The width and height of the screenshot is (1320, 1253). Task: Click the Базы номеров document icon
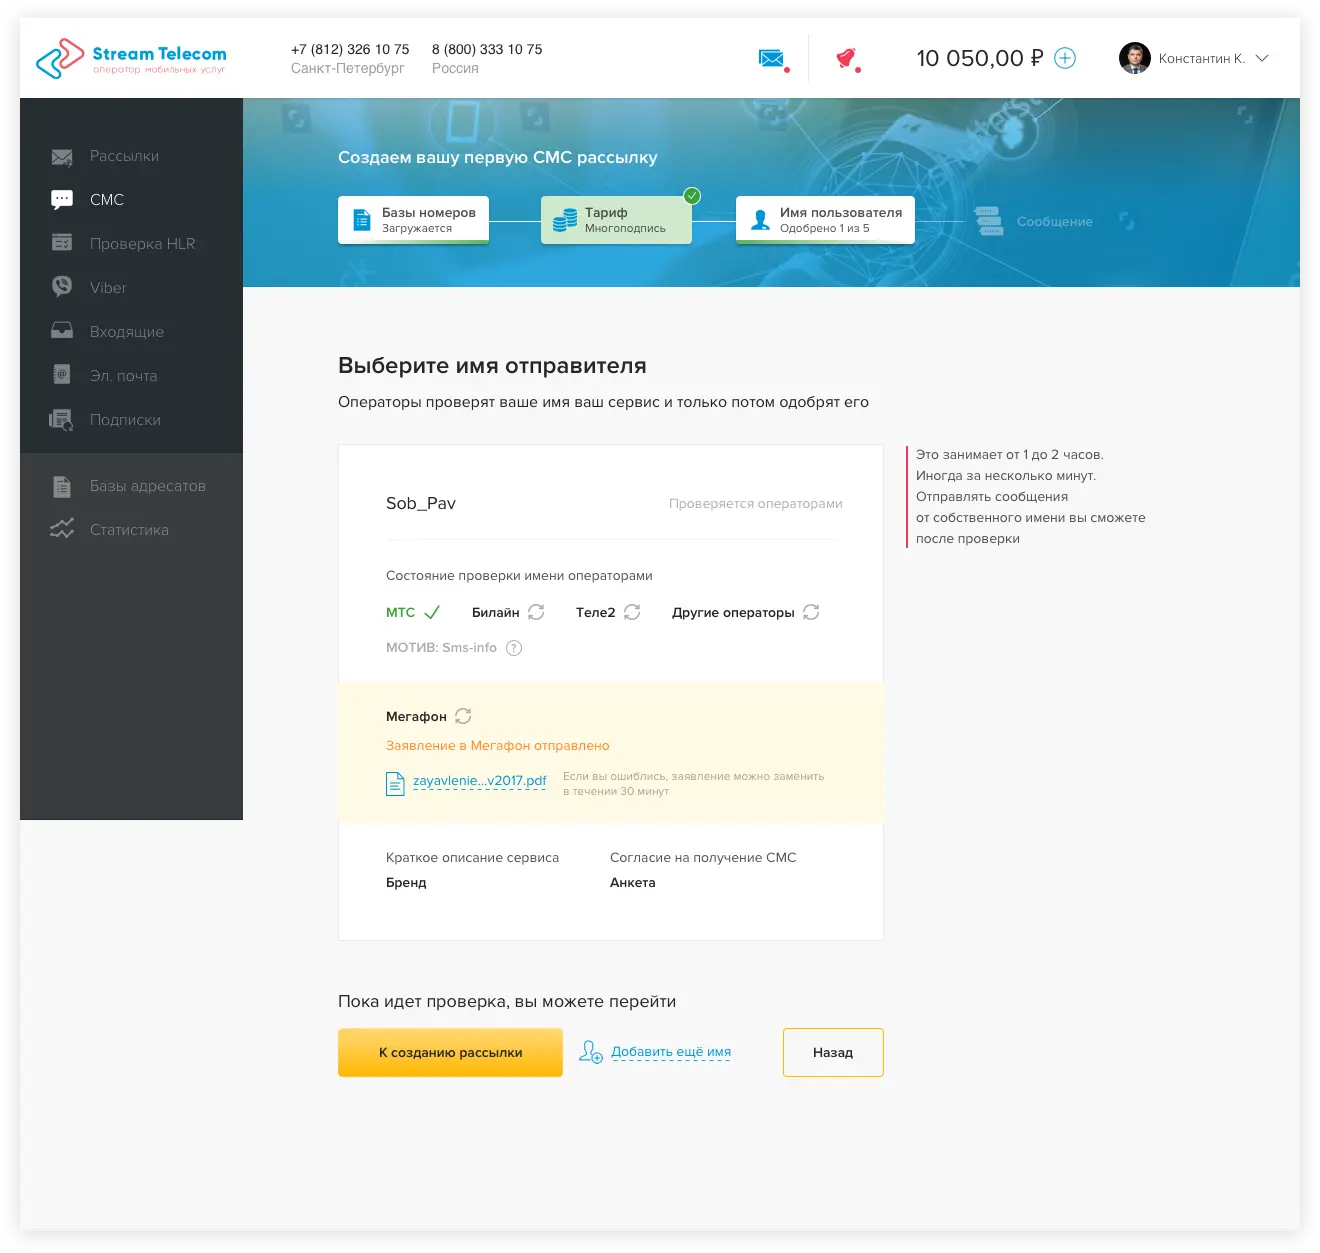pos(362,220)
